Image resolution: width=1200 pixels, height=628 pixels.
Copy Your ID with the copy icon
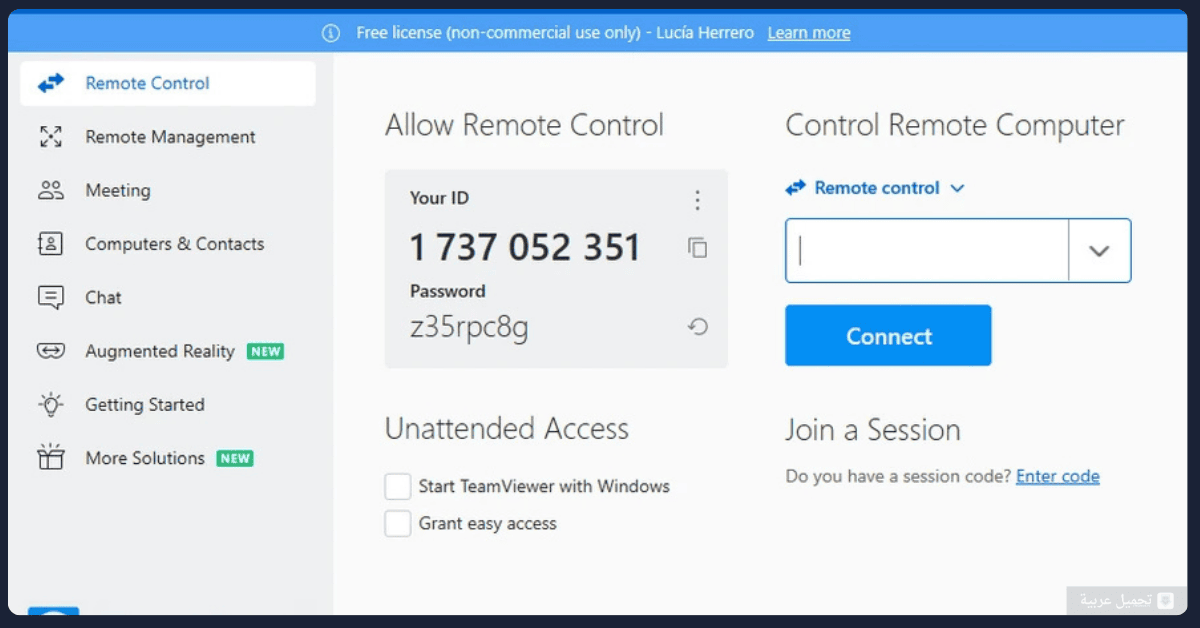(697, 247)
